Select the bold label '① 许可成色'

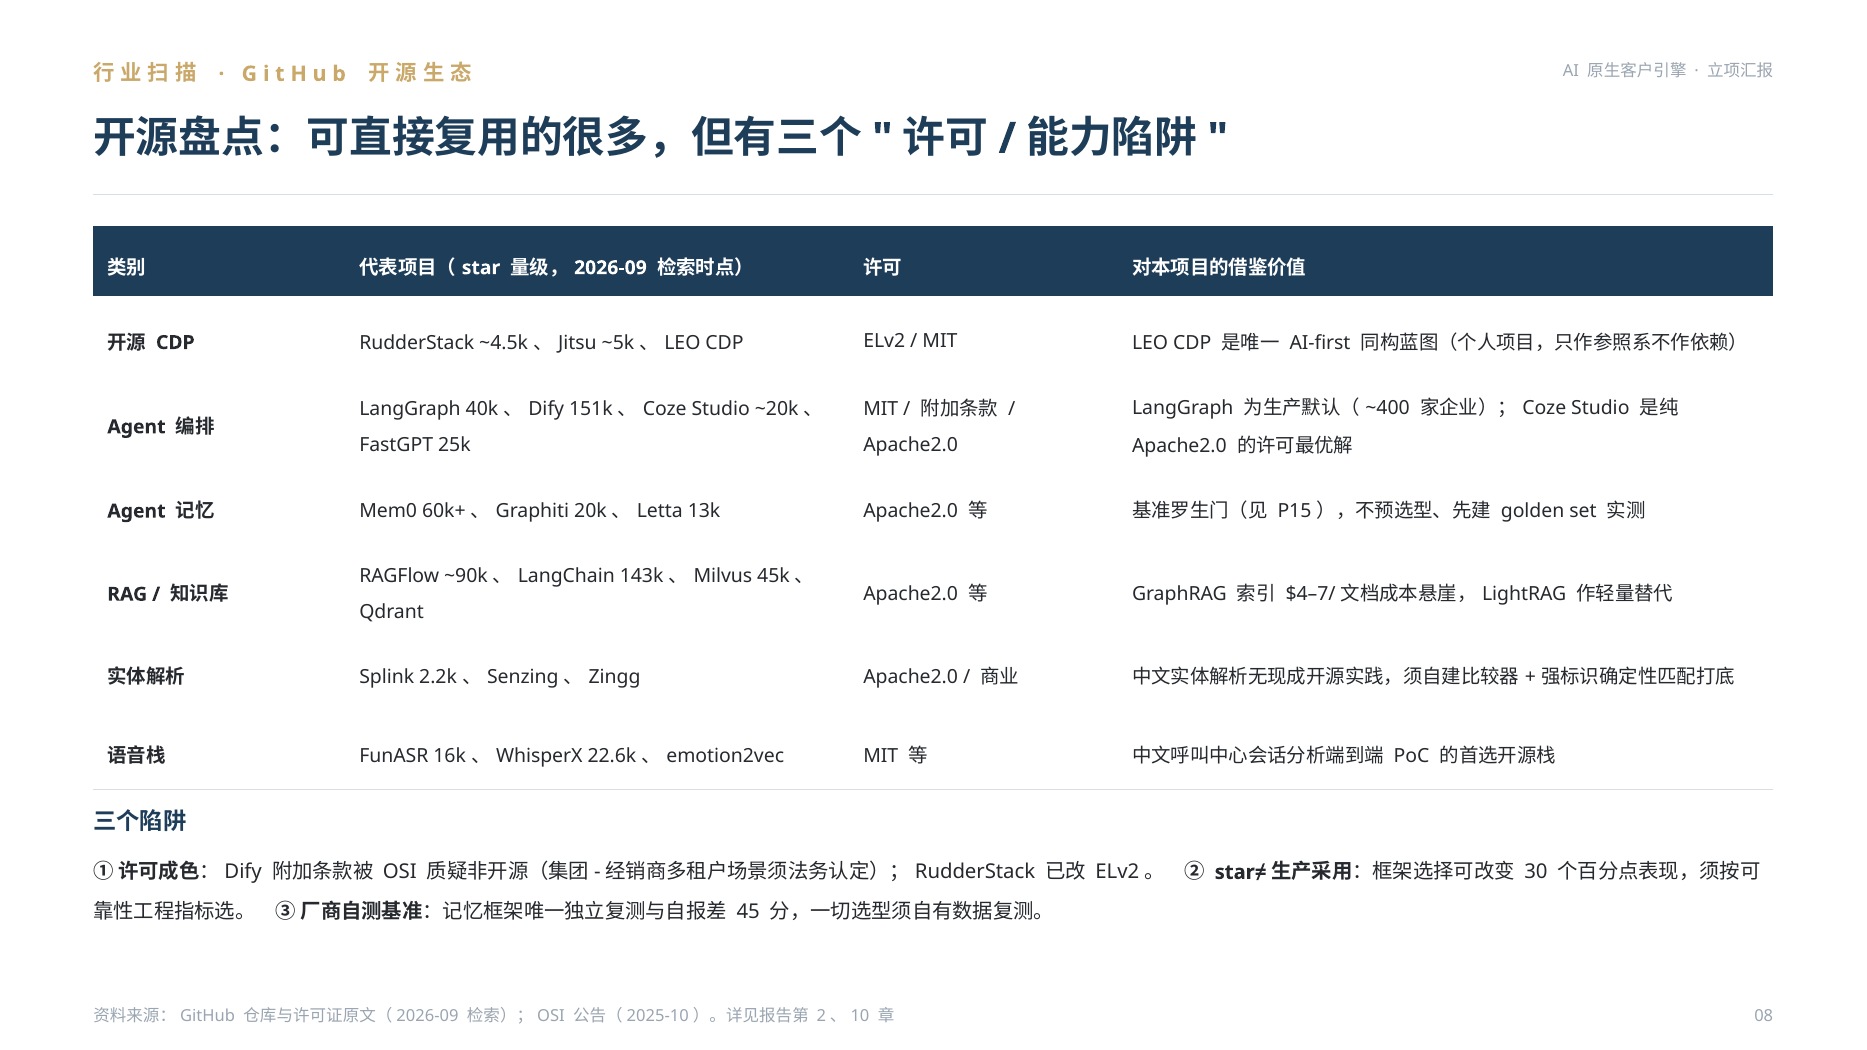pyautogui.click(x=146, y=871)
